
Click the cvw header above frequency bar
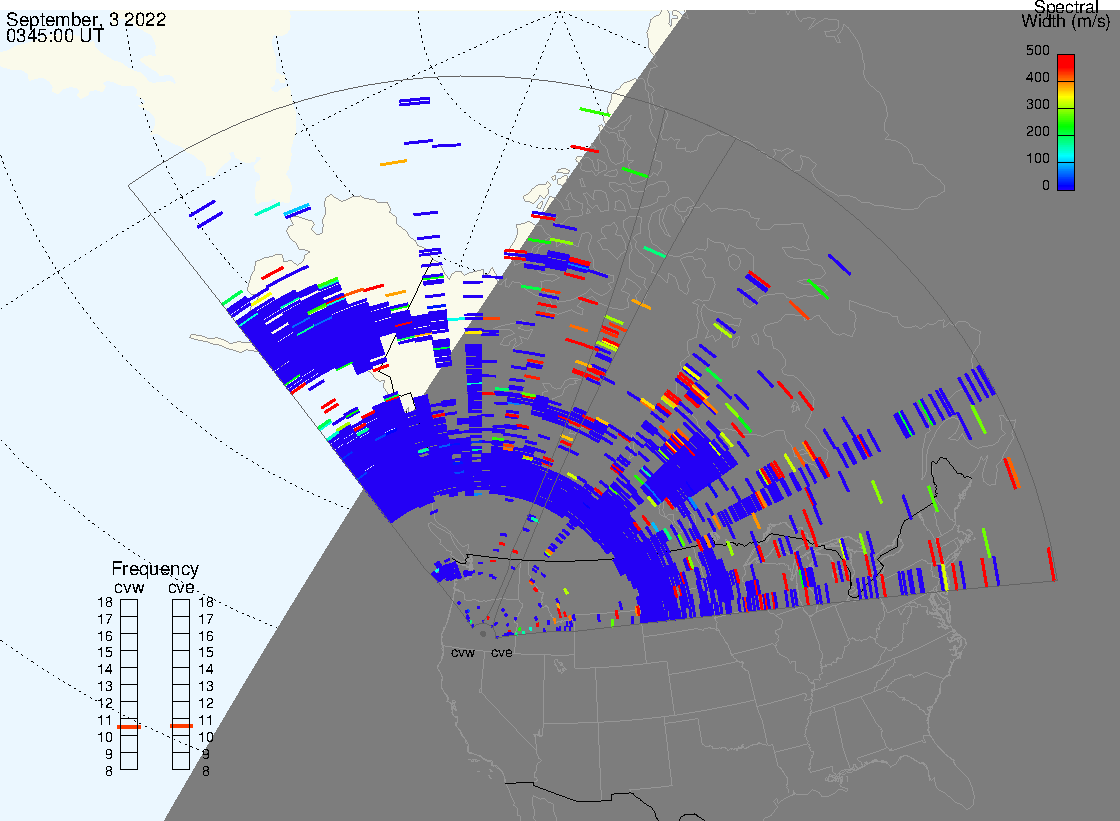tap(129, 587)
